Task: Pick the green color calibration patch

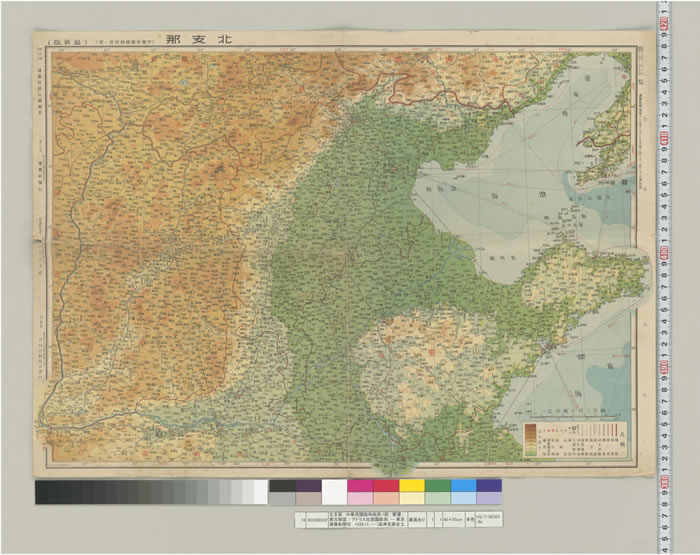Action: [437, 486]
